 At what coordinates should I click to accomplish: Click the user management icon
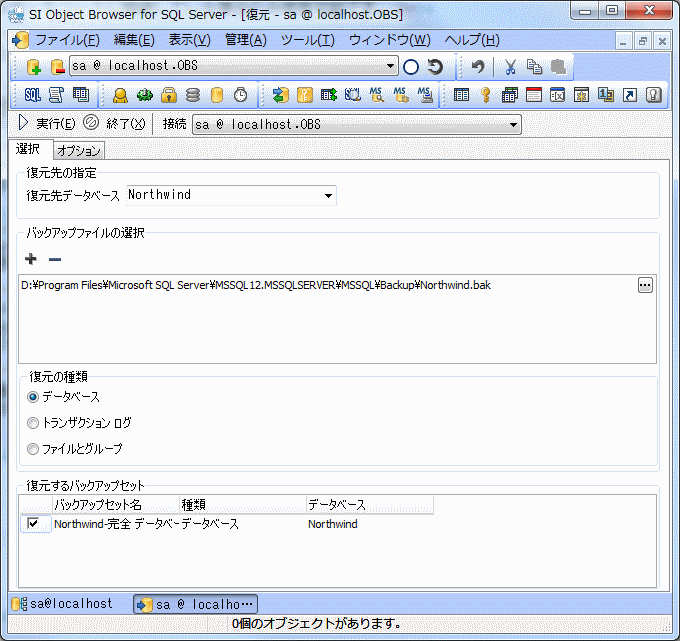click(x=120, y=95)
